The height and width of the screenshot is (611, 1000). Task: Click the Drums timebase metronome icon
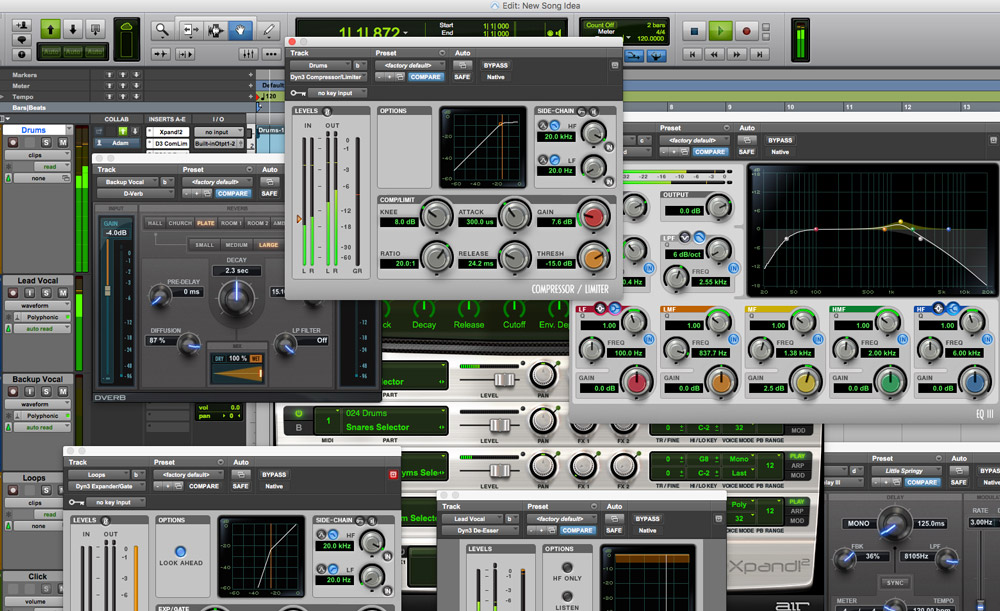pyautogui.click(x=9, y=178)
